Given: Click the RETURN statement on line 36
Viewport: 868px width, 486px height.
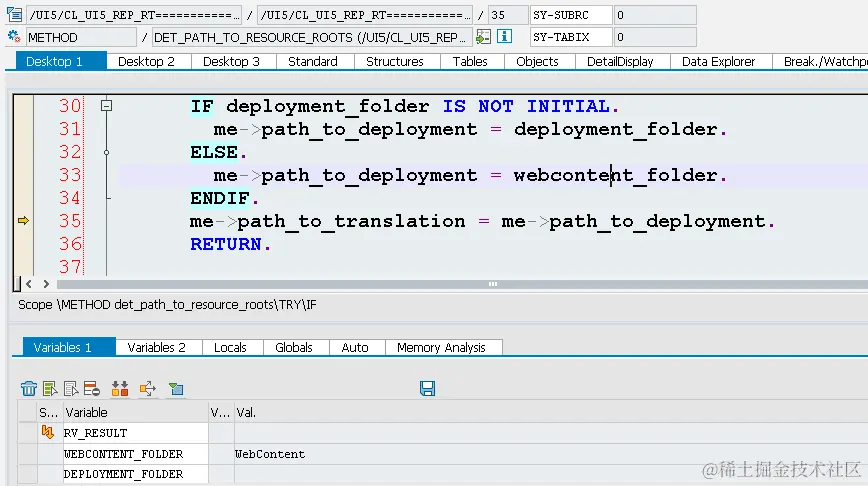Looking at the screenshot, I should 231,244.
